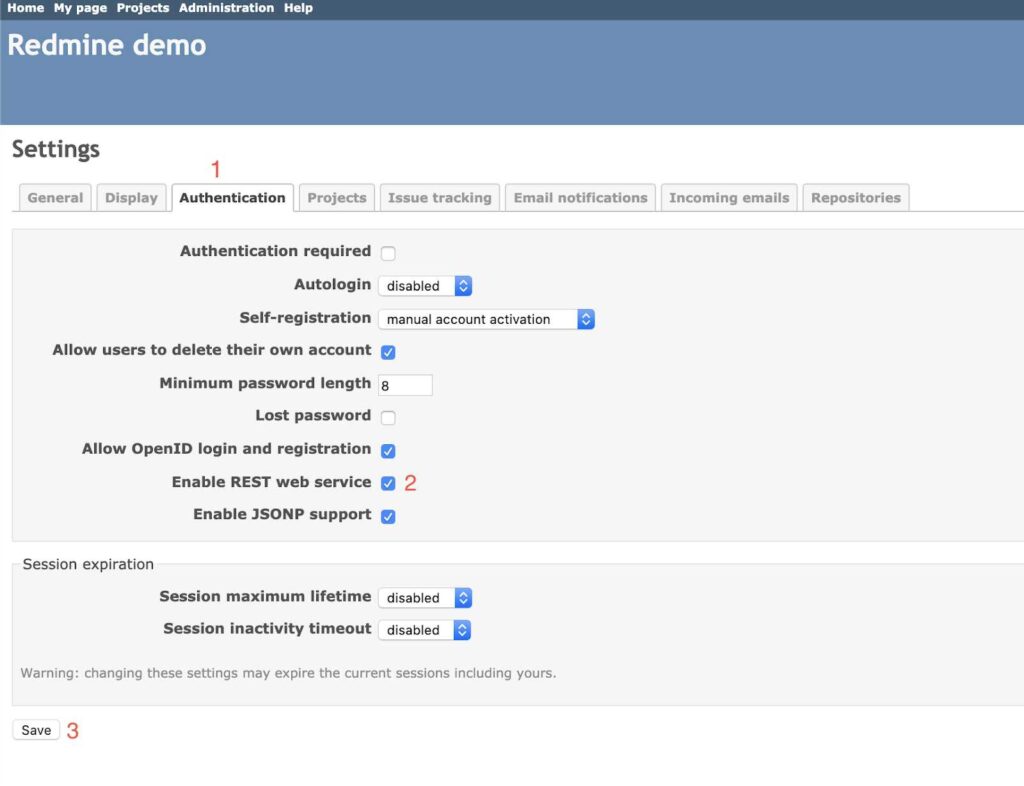Open Administration in the top menu
Screen dimensions: 1024x786
(x=226, y=8)
